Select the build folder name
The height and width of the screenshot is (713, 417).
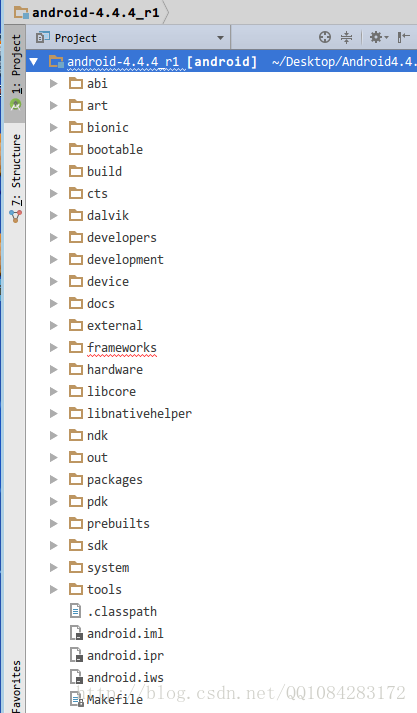coord(105,171)
